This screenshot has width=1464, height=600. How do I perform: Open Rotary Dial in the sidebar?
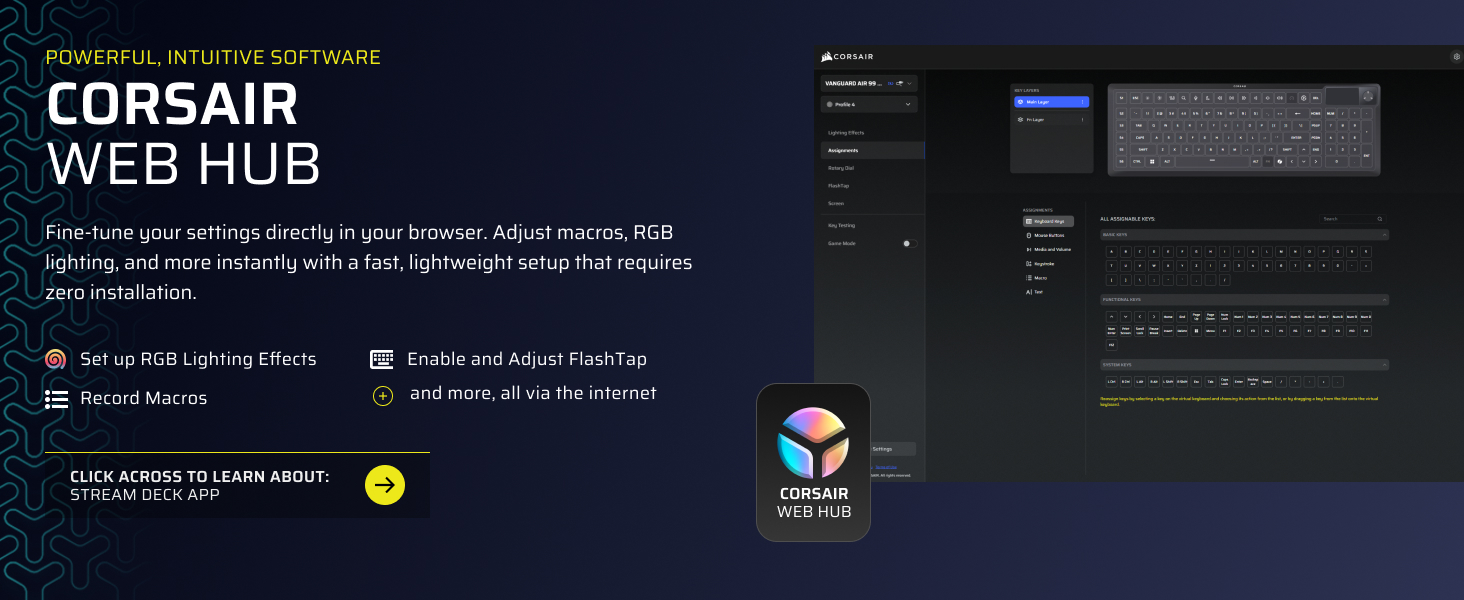pyautogui.click(x=841, y=168)
